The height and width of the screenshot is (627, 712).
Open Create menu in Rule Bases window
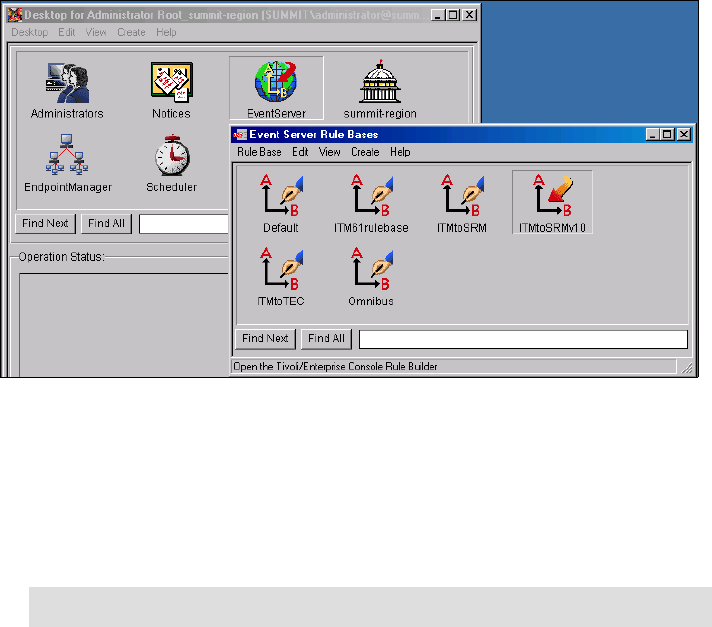(x=365, y=152)
